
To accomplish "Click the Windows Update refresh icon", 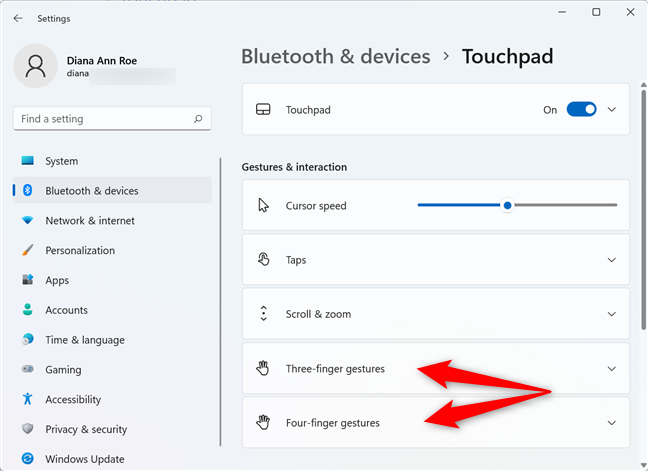I will [28, 459].
